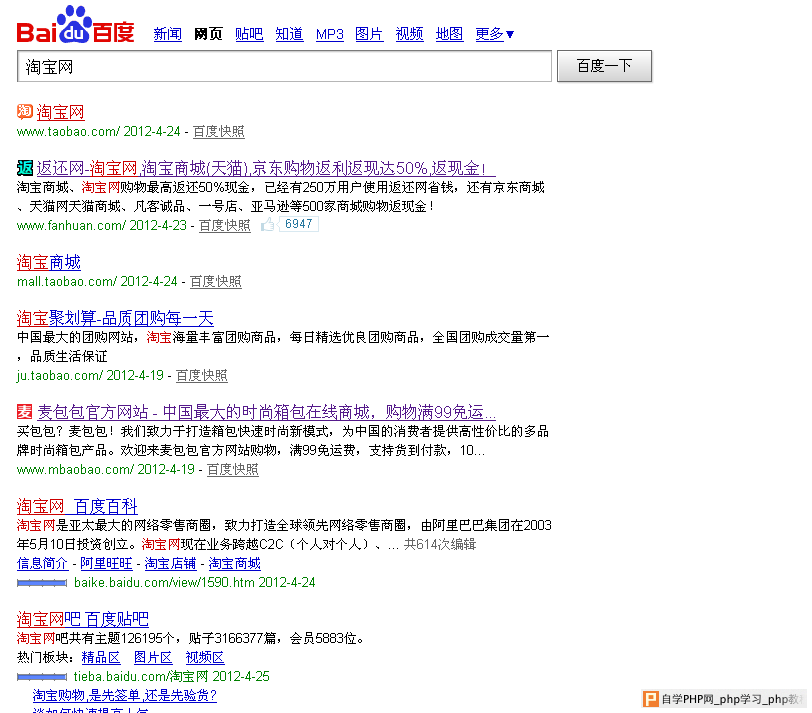Click the 麦 favicon of the mbaobao result
The height and width of the screenshot is (713, 812).
[x=25, y=412]
